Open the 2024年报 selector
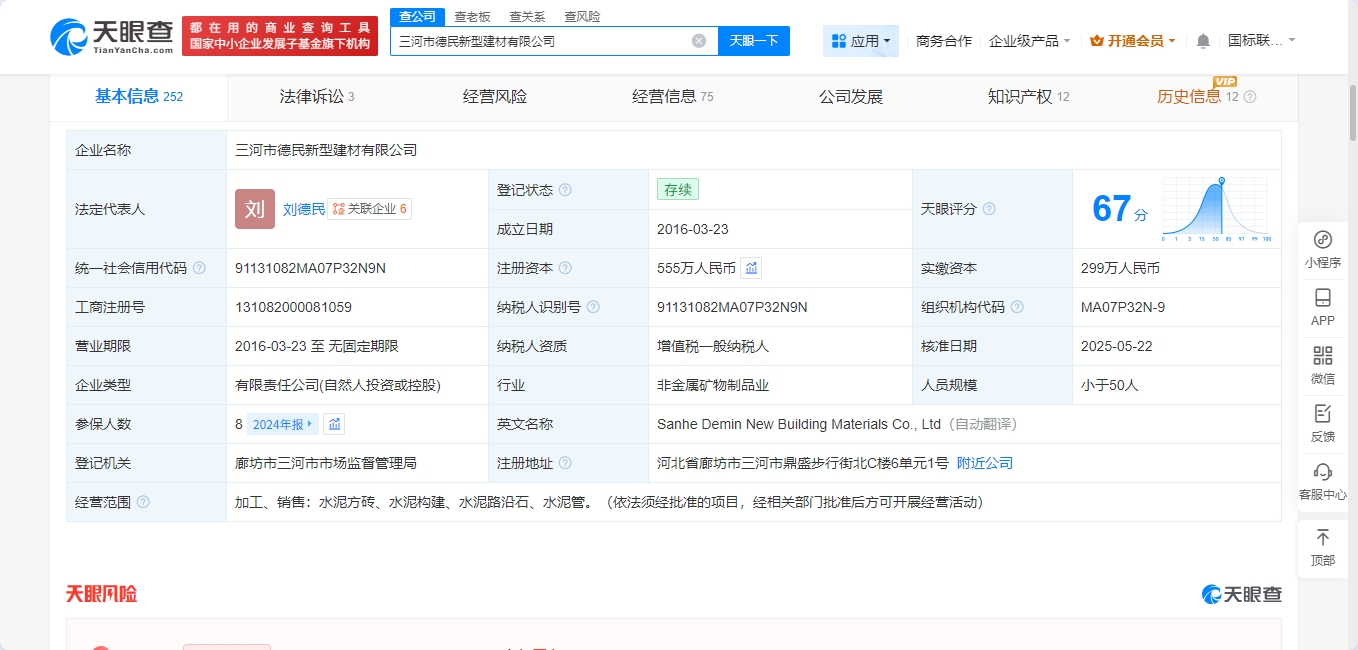This screenshot has height=650, width=1358. [x=282, y=424]
